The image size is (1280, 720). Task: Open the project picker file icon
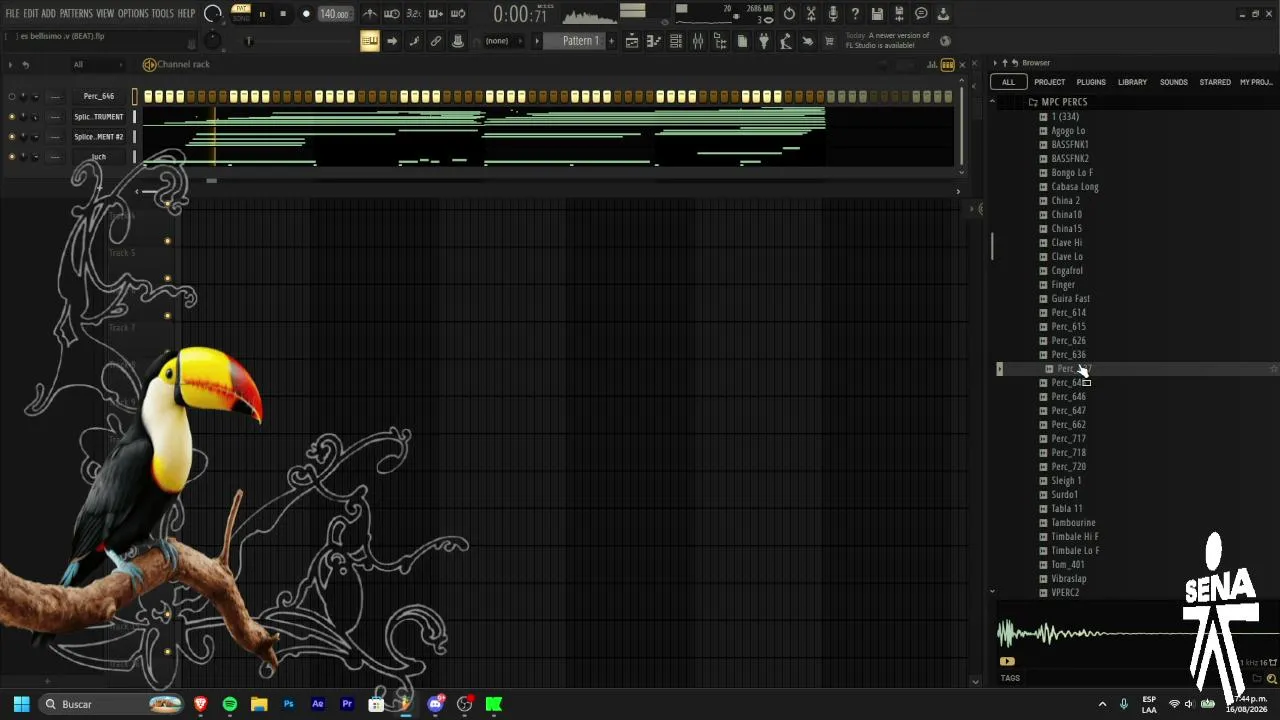tap(742, 41)
